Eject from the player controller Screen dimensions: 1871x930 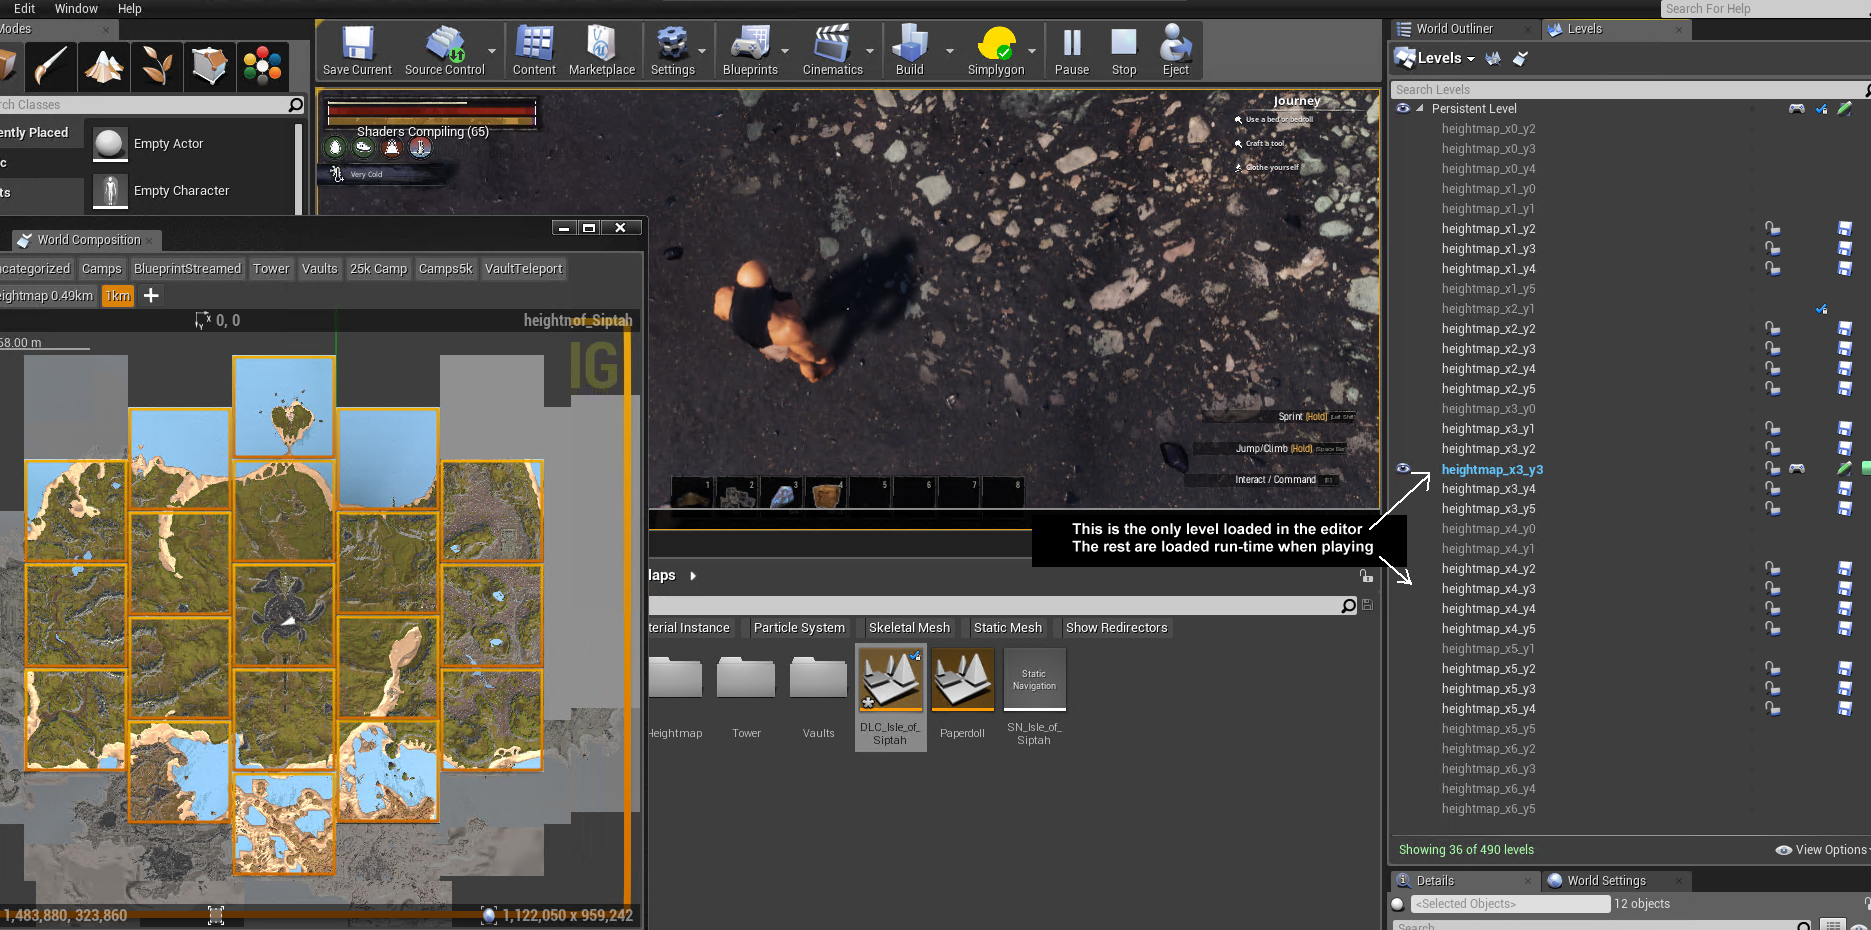click(x=1175, y=51)
